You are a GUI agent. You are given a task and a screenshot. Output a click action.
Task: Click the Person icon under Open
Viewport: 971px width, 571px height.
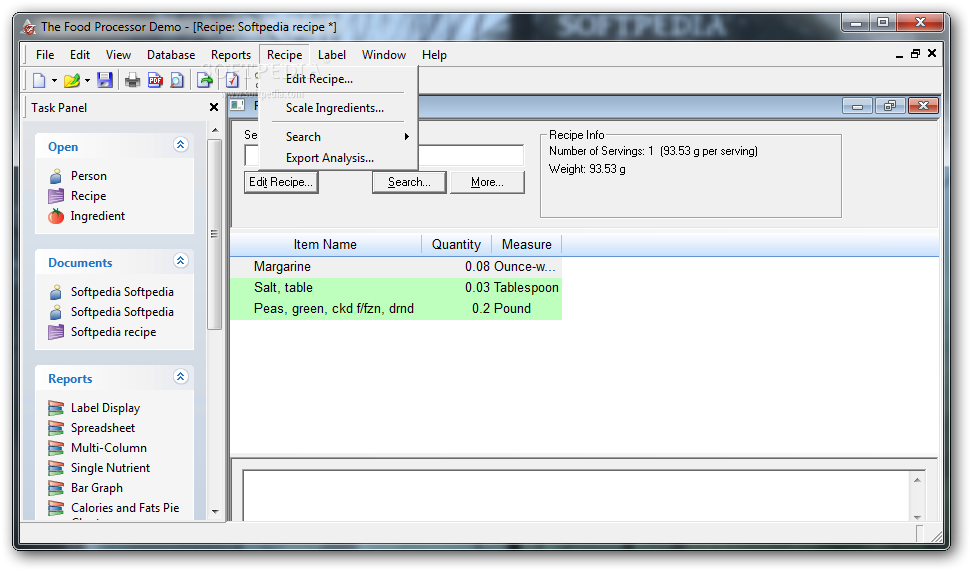tap(56, 176)
